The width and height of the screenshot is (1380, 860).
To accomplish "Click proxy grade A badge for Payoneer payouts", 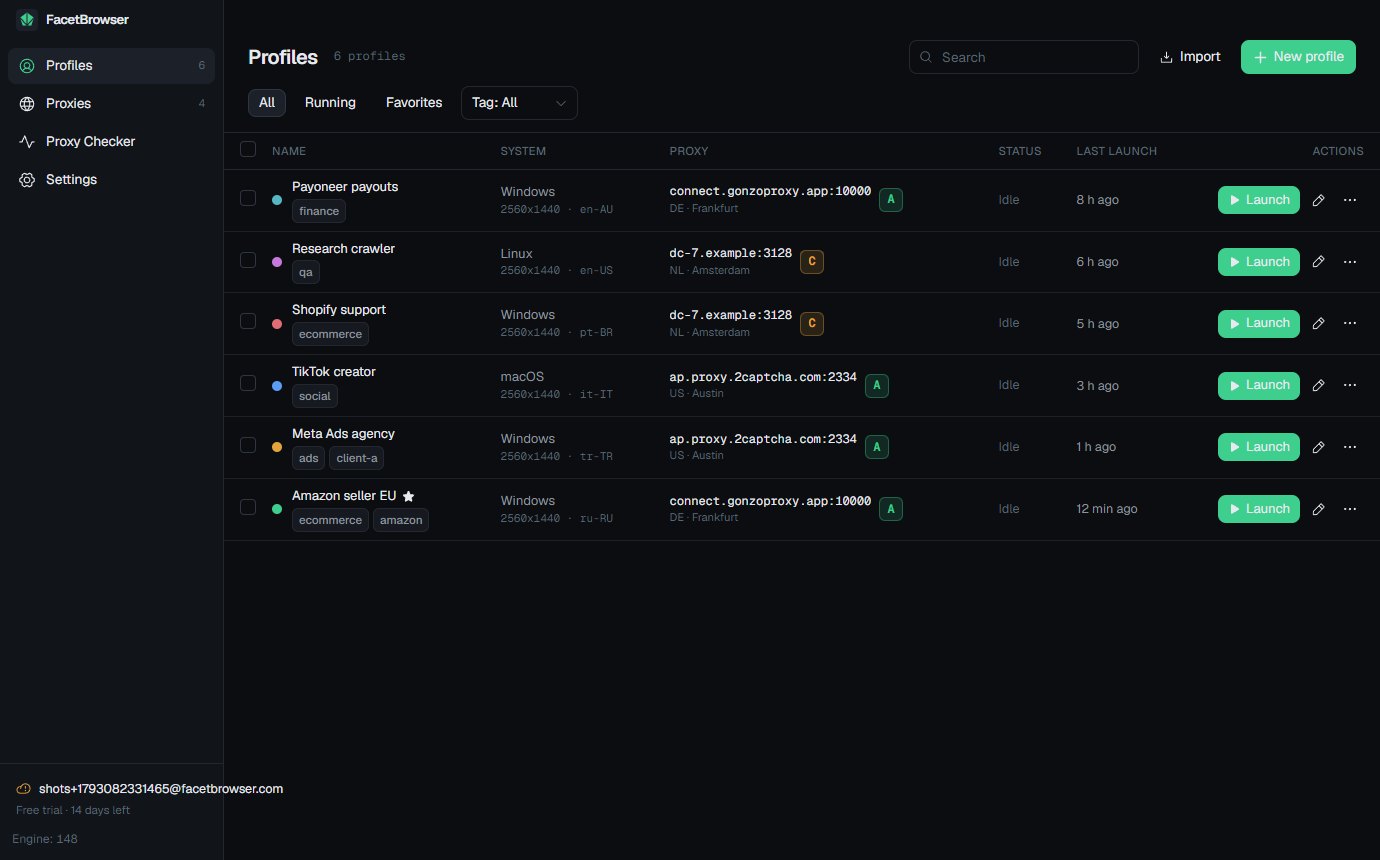I will (x=891, y=200).
